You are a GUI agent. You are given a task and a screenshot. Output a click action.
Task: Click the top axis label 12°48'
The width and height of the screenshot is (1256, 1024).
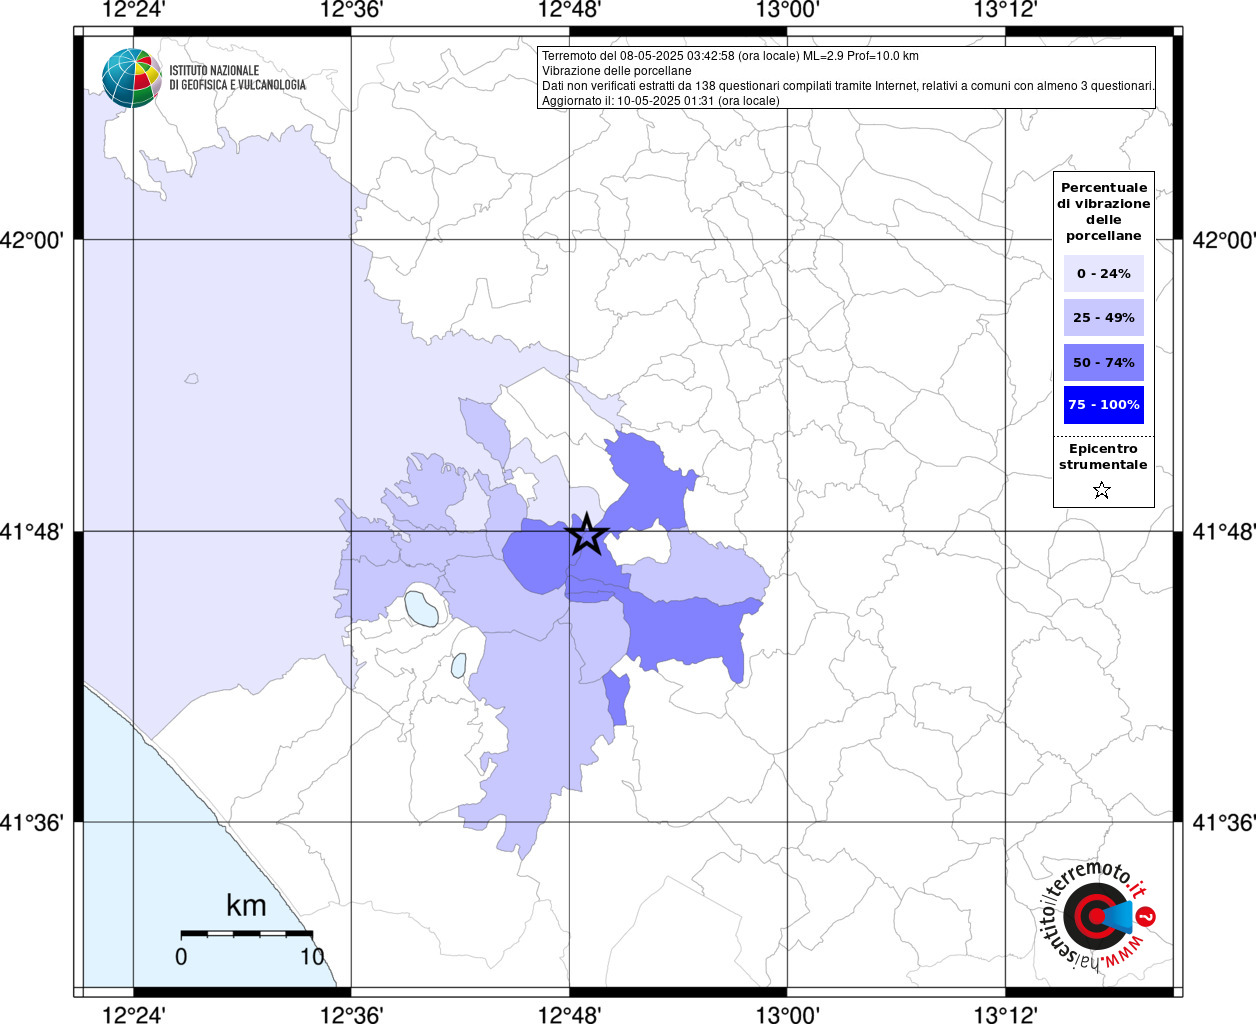(x=570, y=10)
